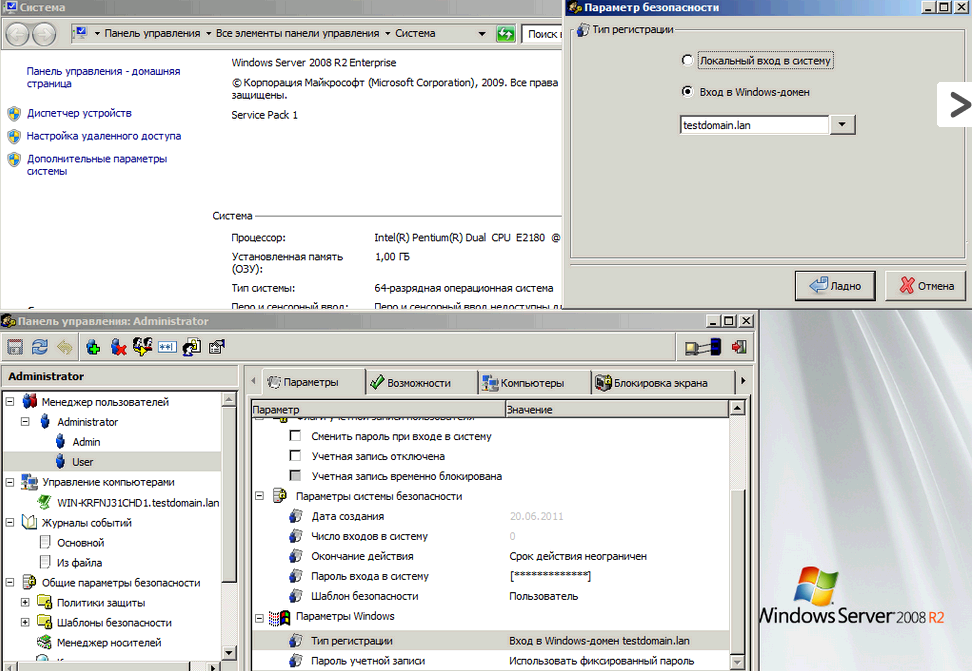Click the Общие параметры безопасности tree icon

30,582
